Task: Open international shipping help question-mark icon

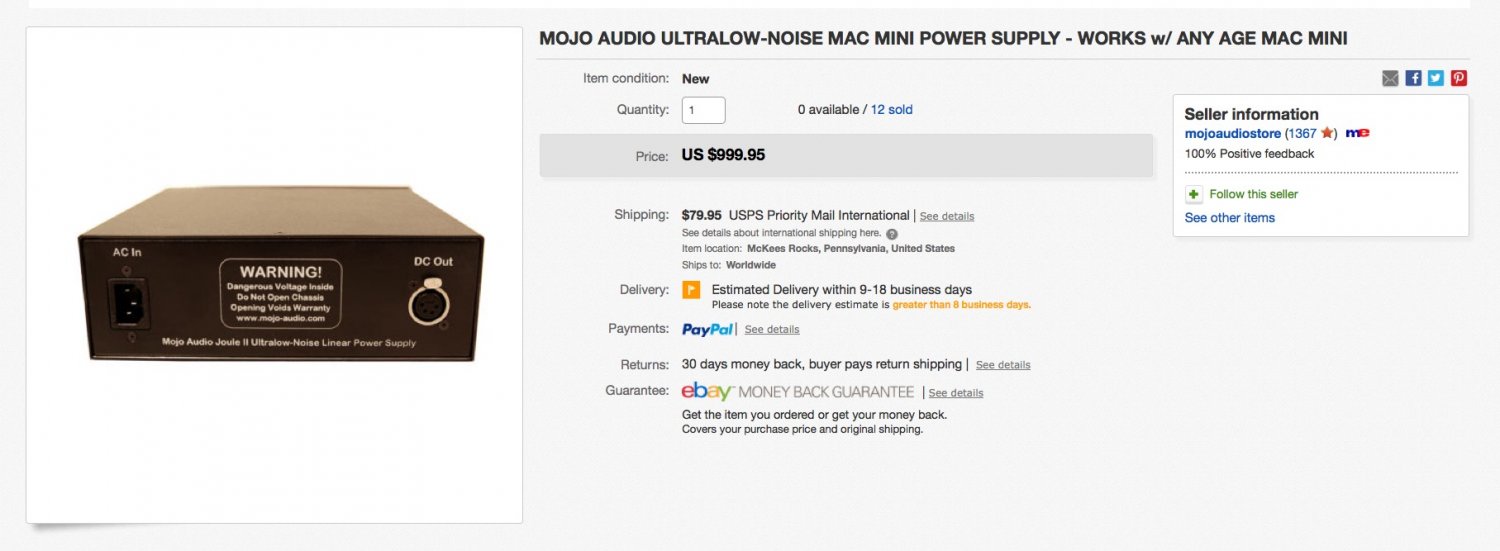Action: pyautogui.click(x=892, y=234)
